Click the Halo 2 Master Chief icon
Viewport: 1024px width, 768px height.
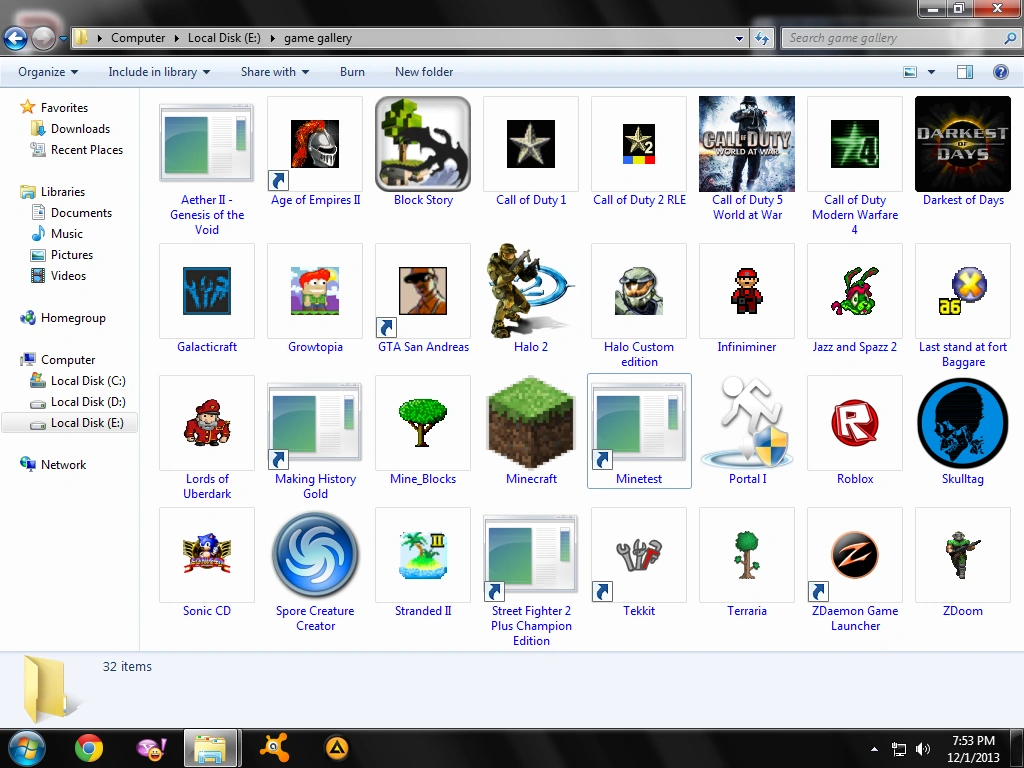click(x=531, y=291)
